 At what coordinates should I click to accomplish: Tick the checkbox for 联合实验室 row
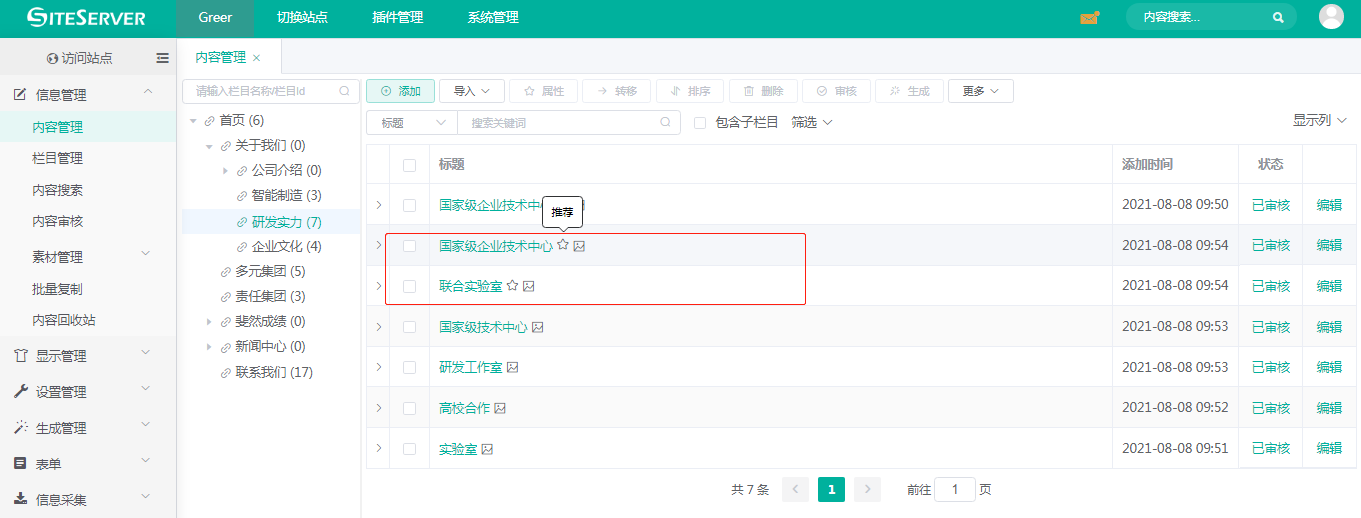[x=409, y=286]
